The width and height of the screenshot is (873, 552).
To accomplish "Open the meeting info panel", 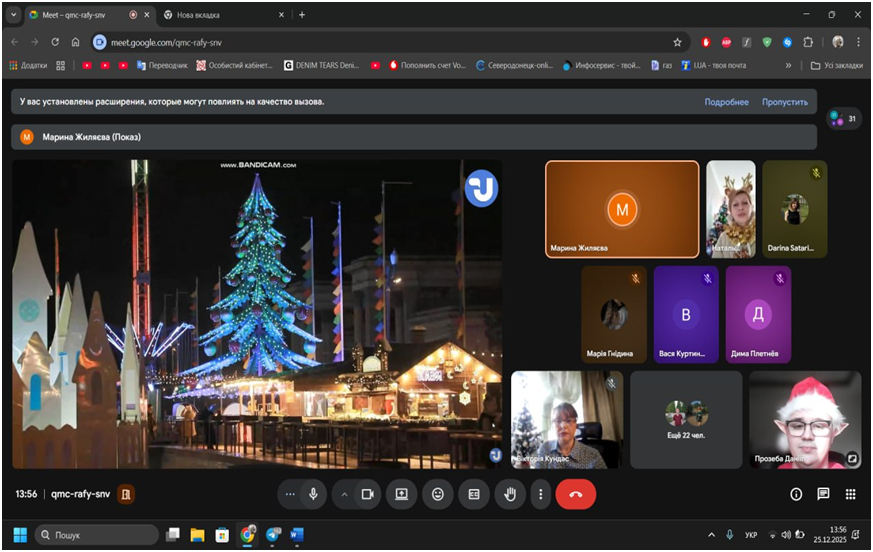I will pyautogui.click(x=796, y=494).
